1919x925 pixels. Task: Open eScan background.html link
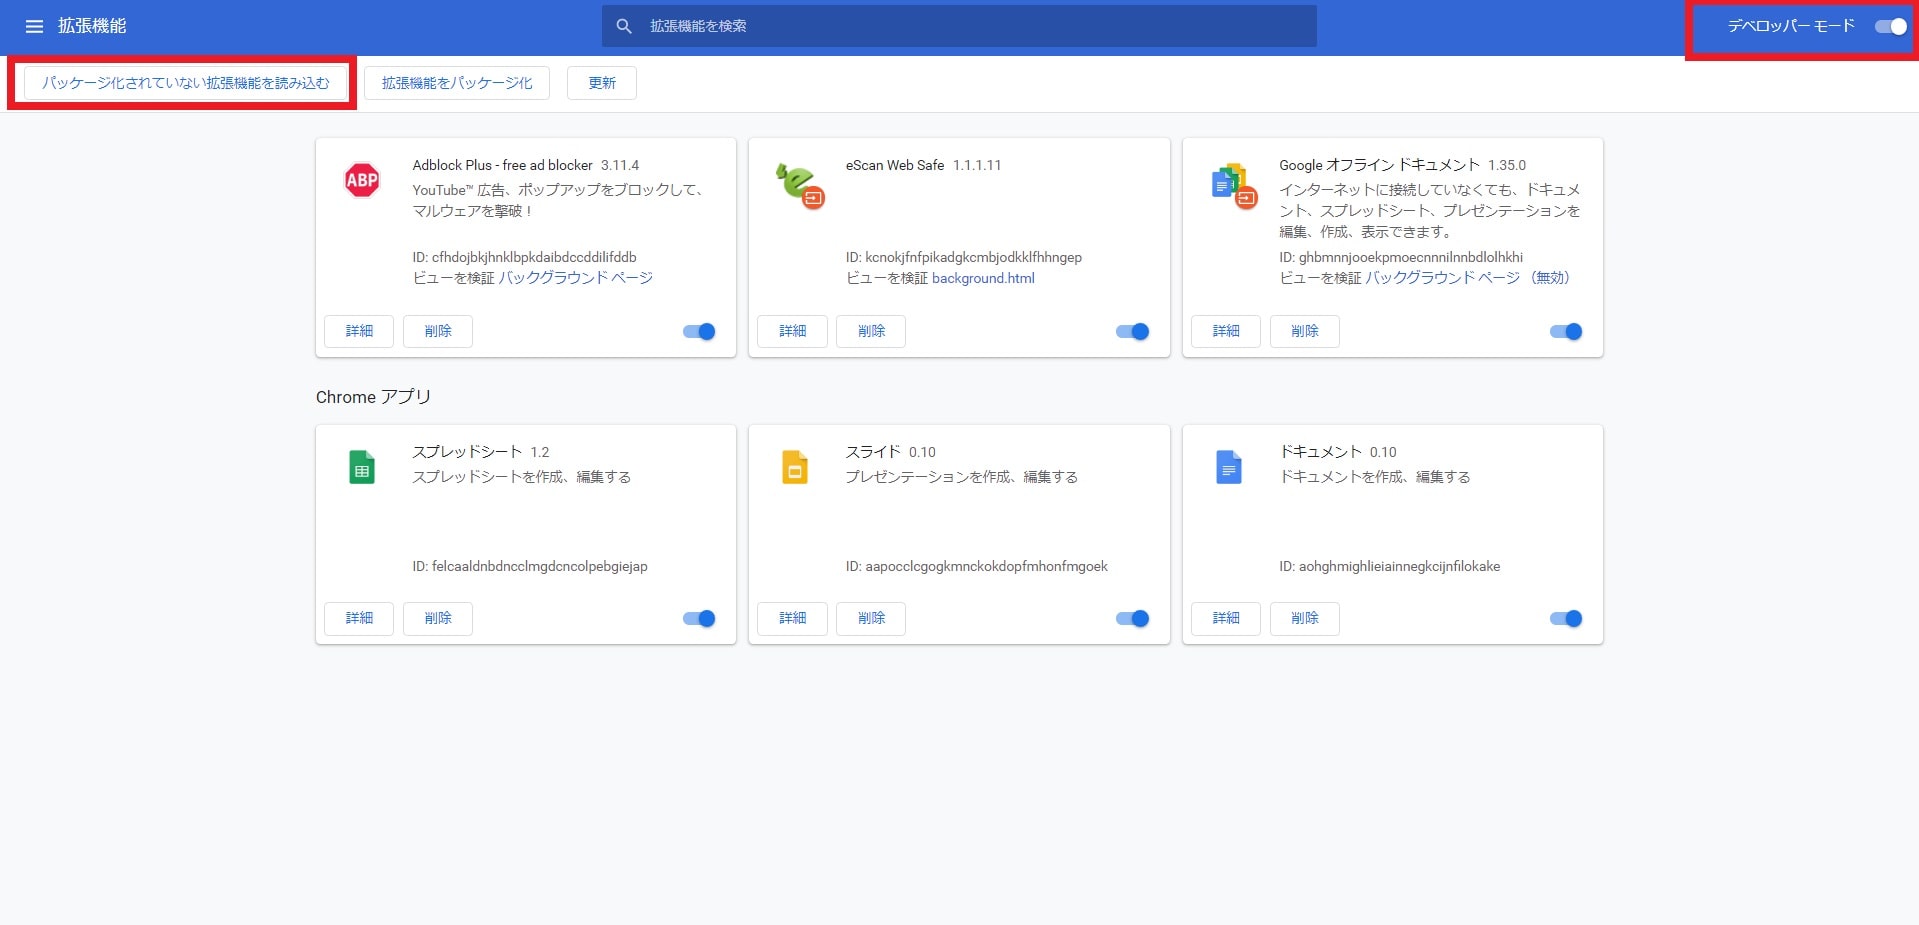point(983,278)
